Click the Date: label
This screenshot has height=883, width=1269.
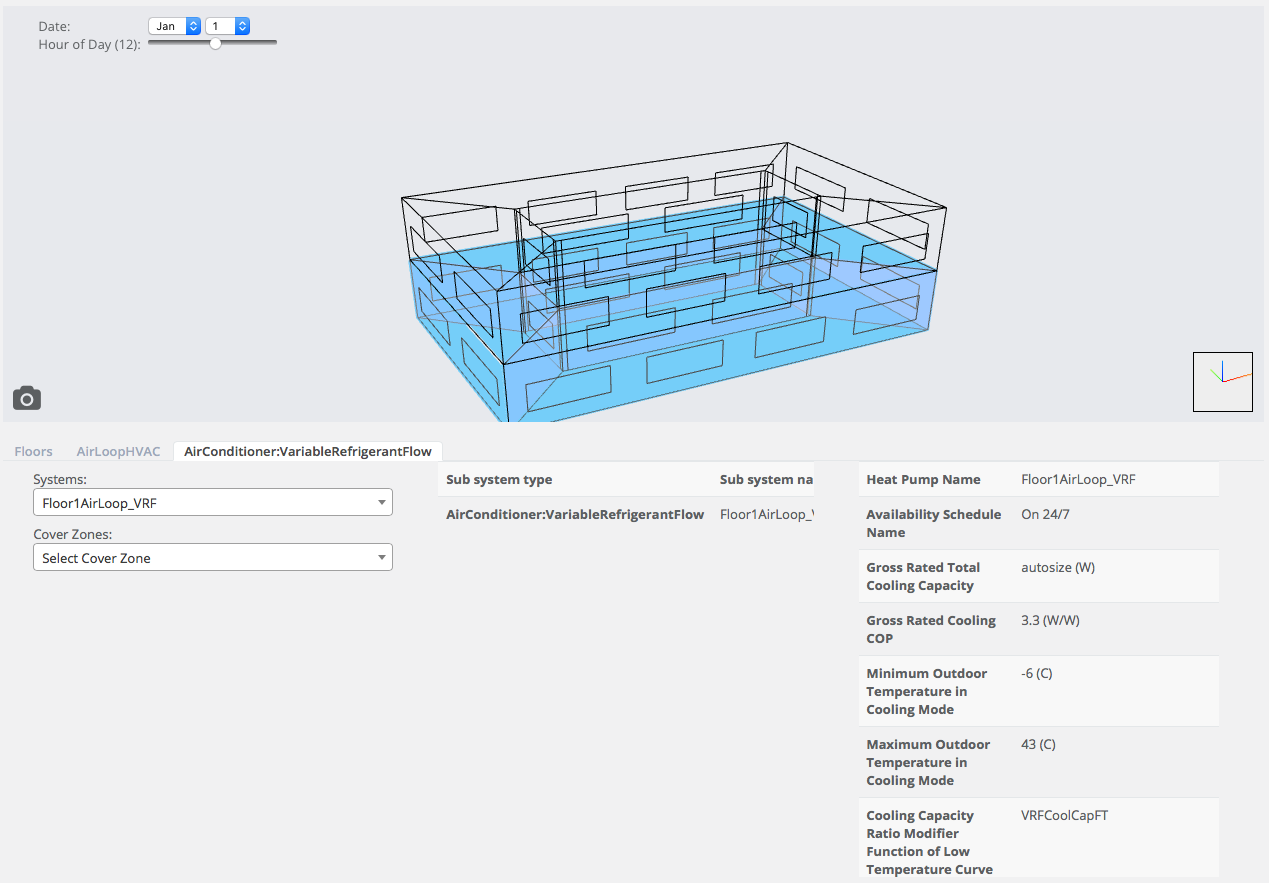(54, 27)
